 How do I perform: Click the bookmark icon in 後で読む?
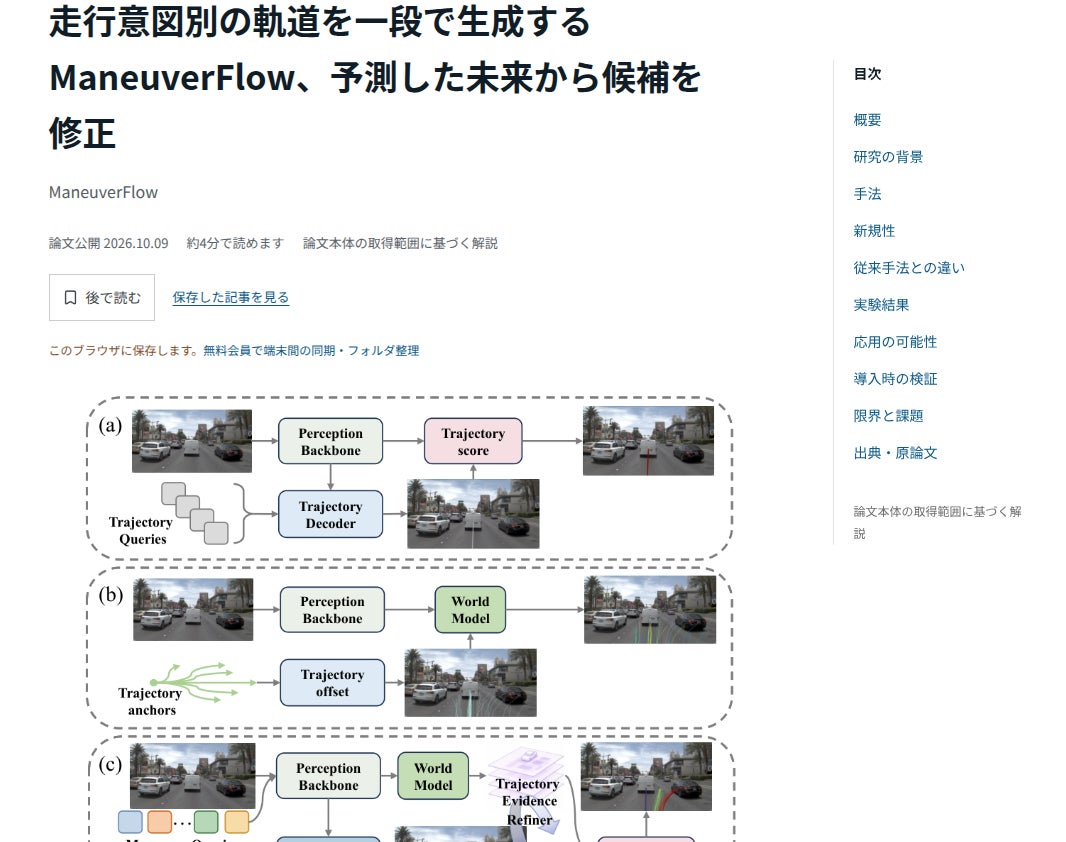[x=70, y=298]
